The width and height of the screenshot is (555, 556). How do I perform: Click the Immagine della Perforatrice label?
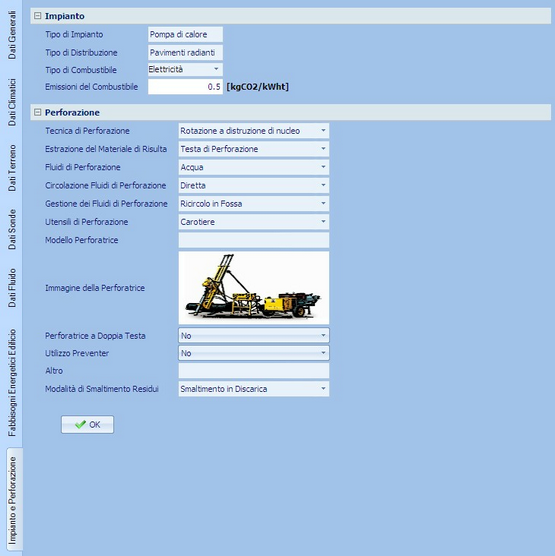95,288
